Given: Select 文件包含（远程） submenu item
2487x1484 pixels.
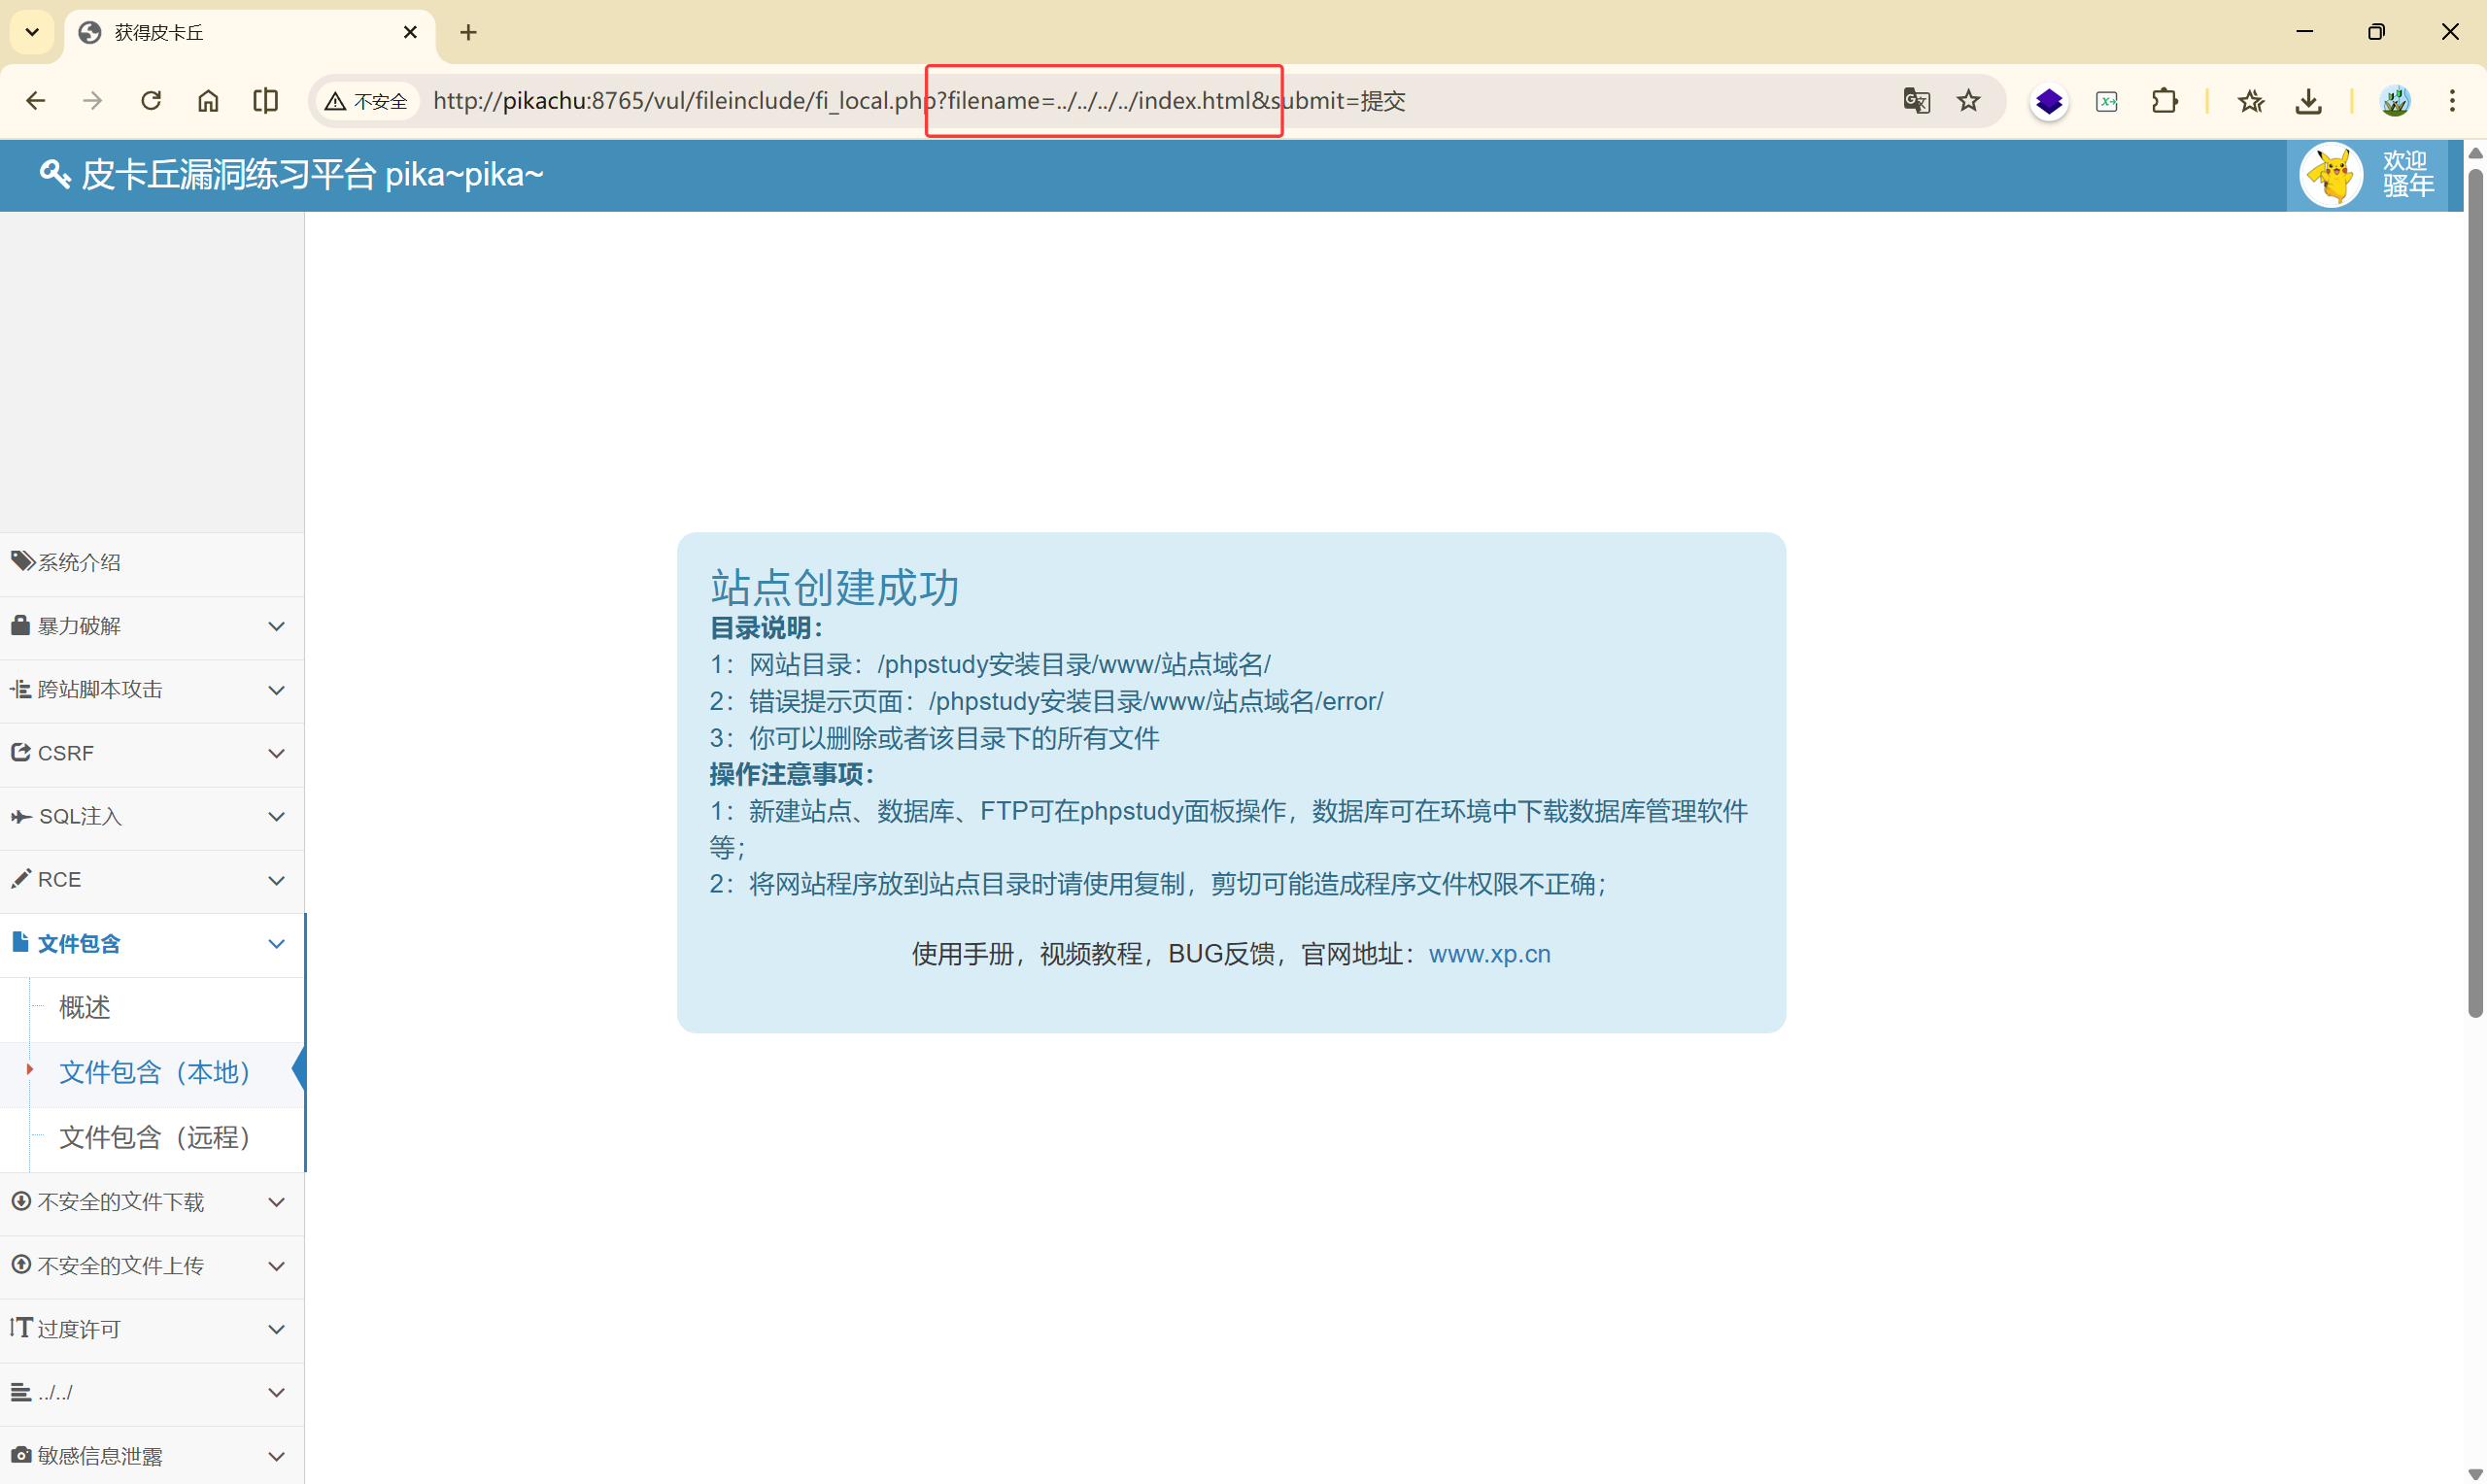Looking at the screenshot, I should pyautogui.click(x=155, y=1137).
